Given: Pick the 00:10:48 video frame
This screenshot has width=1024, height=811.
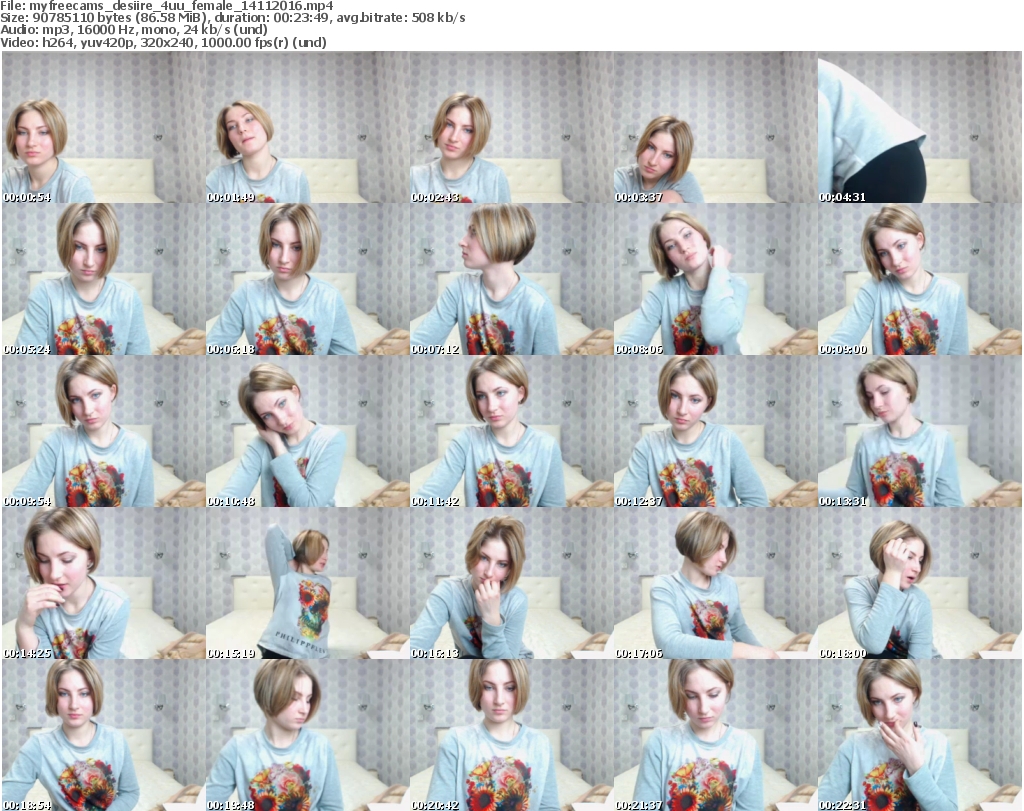Looking at the screenshot, I should point(308,432).
